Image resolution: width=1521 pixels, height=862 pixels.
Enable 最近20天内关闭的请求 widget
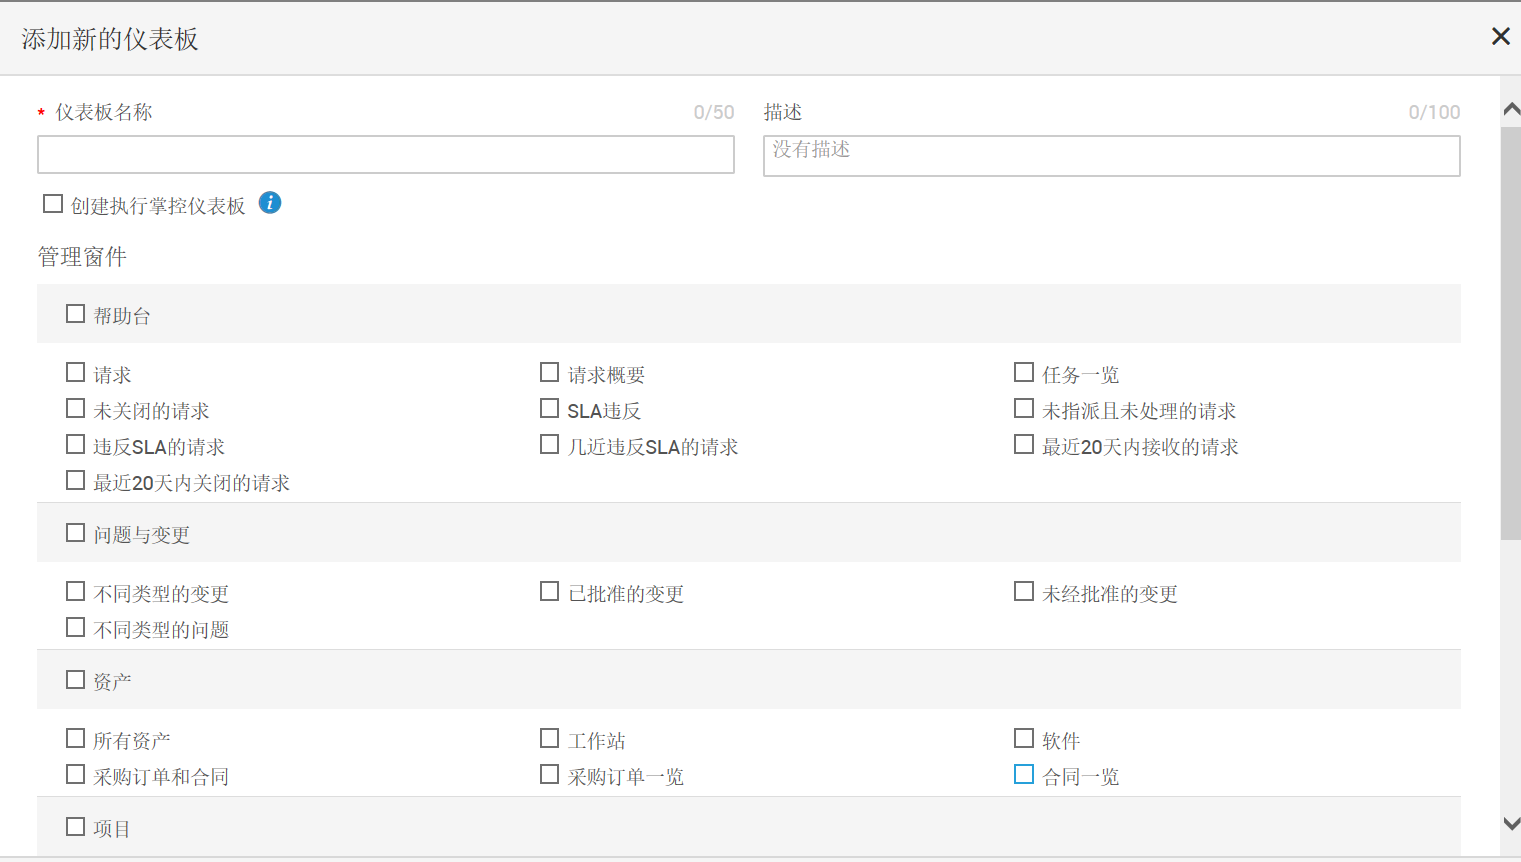click(x=75, y=481)
